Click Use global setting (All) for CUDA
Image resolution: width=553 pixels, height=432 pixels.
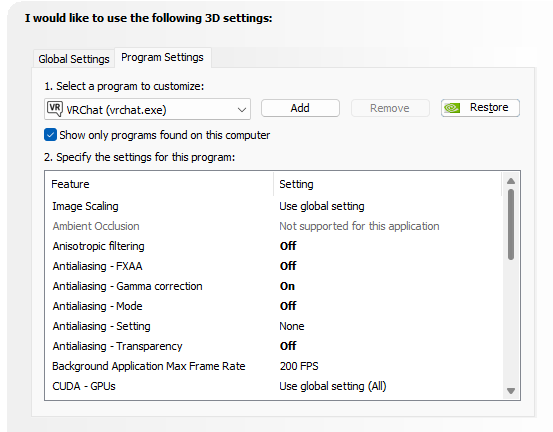point(333,386)
